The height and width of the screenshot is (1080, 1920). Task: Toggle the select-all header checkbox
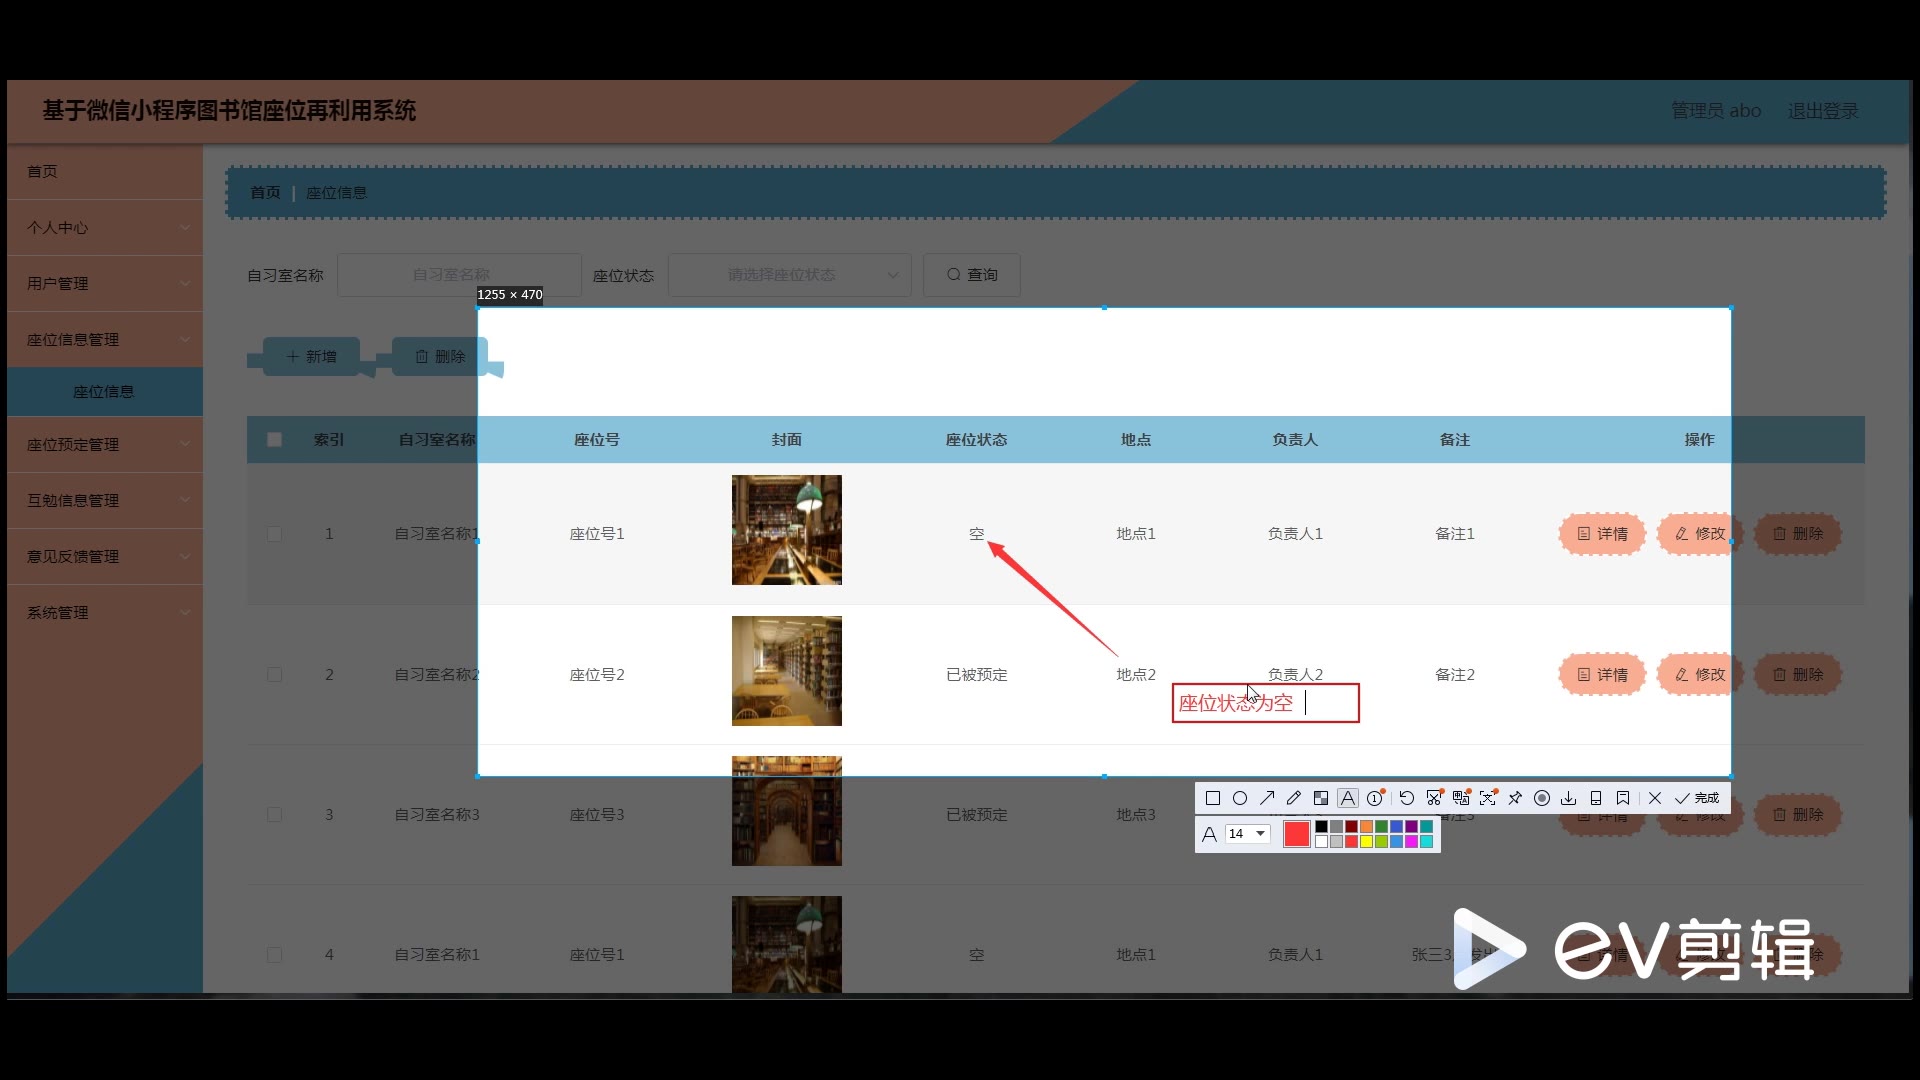tap(274, 440)
